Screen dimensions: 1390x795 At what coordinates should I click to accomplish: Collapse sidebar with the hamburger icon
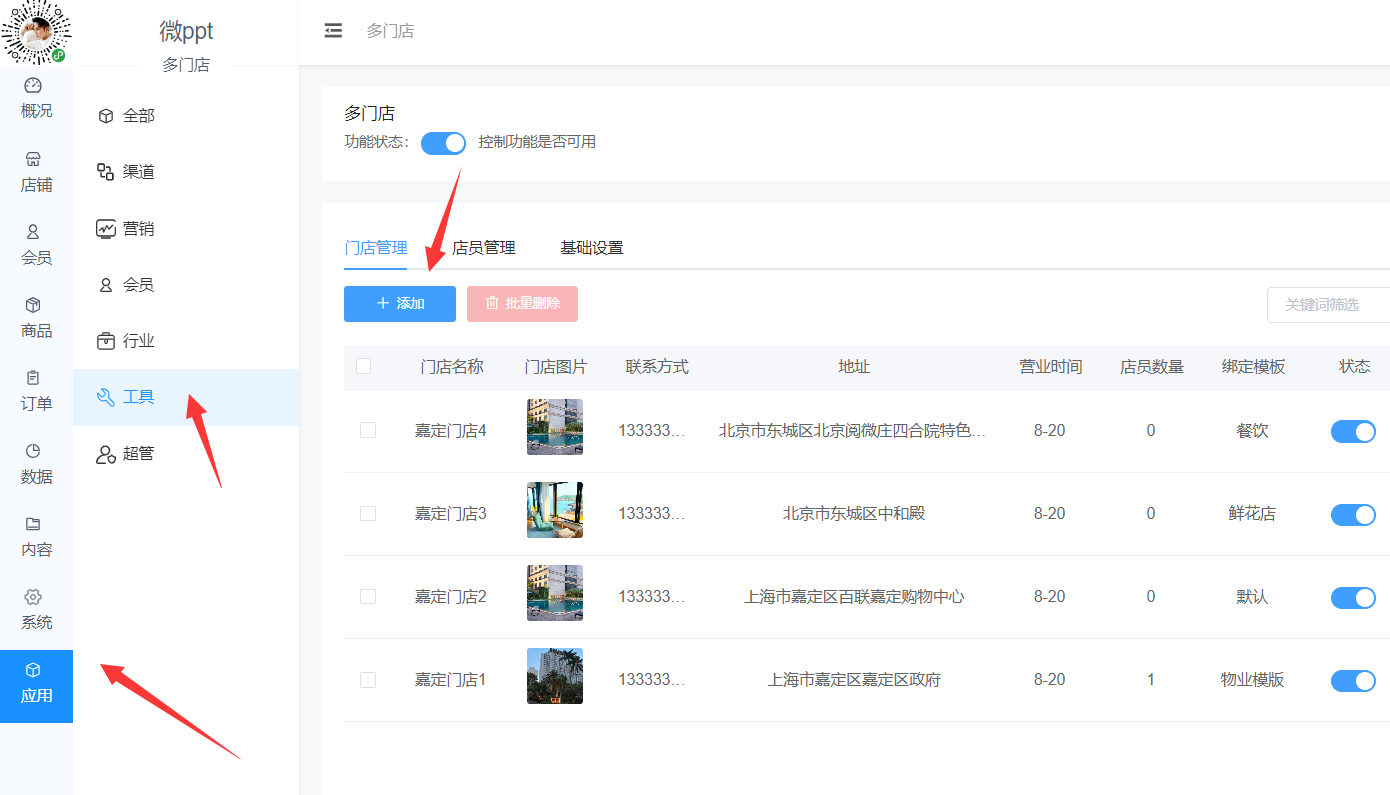click(333, 31)
